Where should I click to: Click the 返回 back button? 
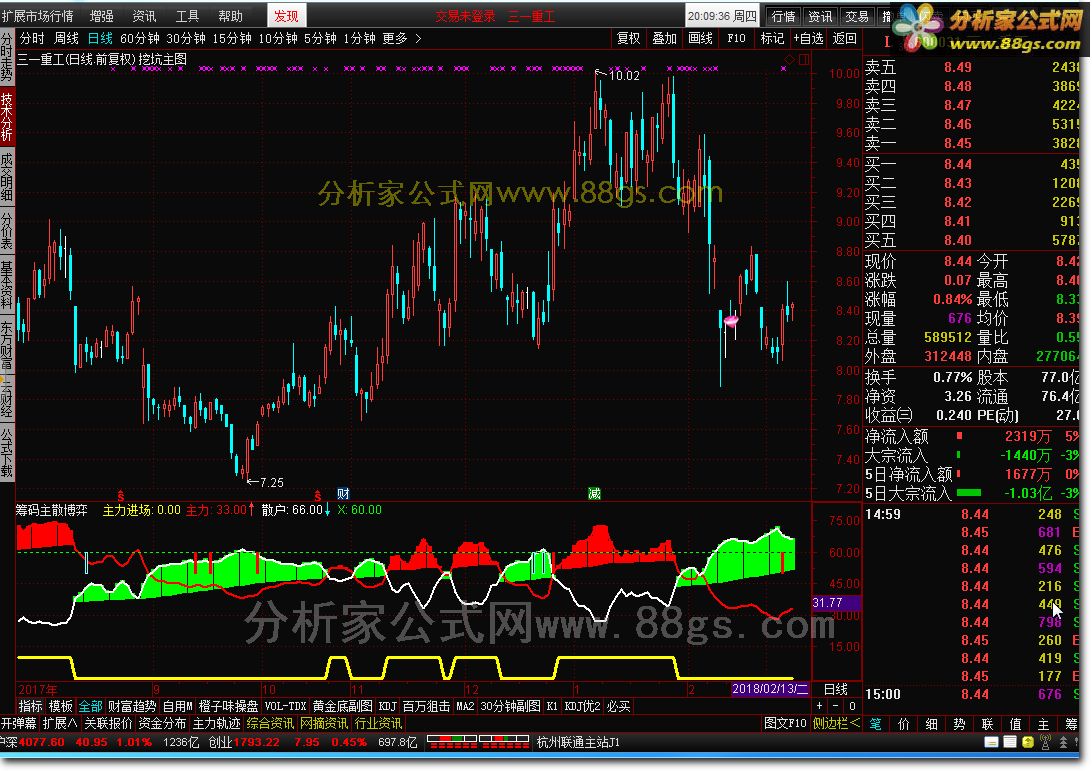click(845, 38)
